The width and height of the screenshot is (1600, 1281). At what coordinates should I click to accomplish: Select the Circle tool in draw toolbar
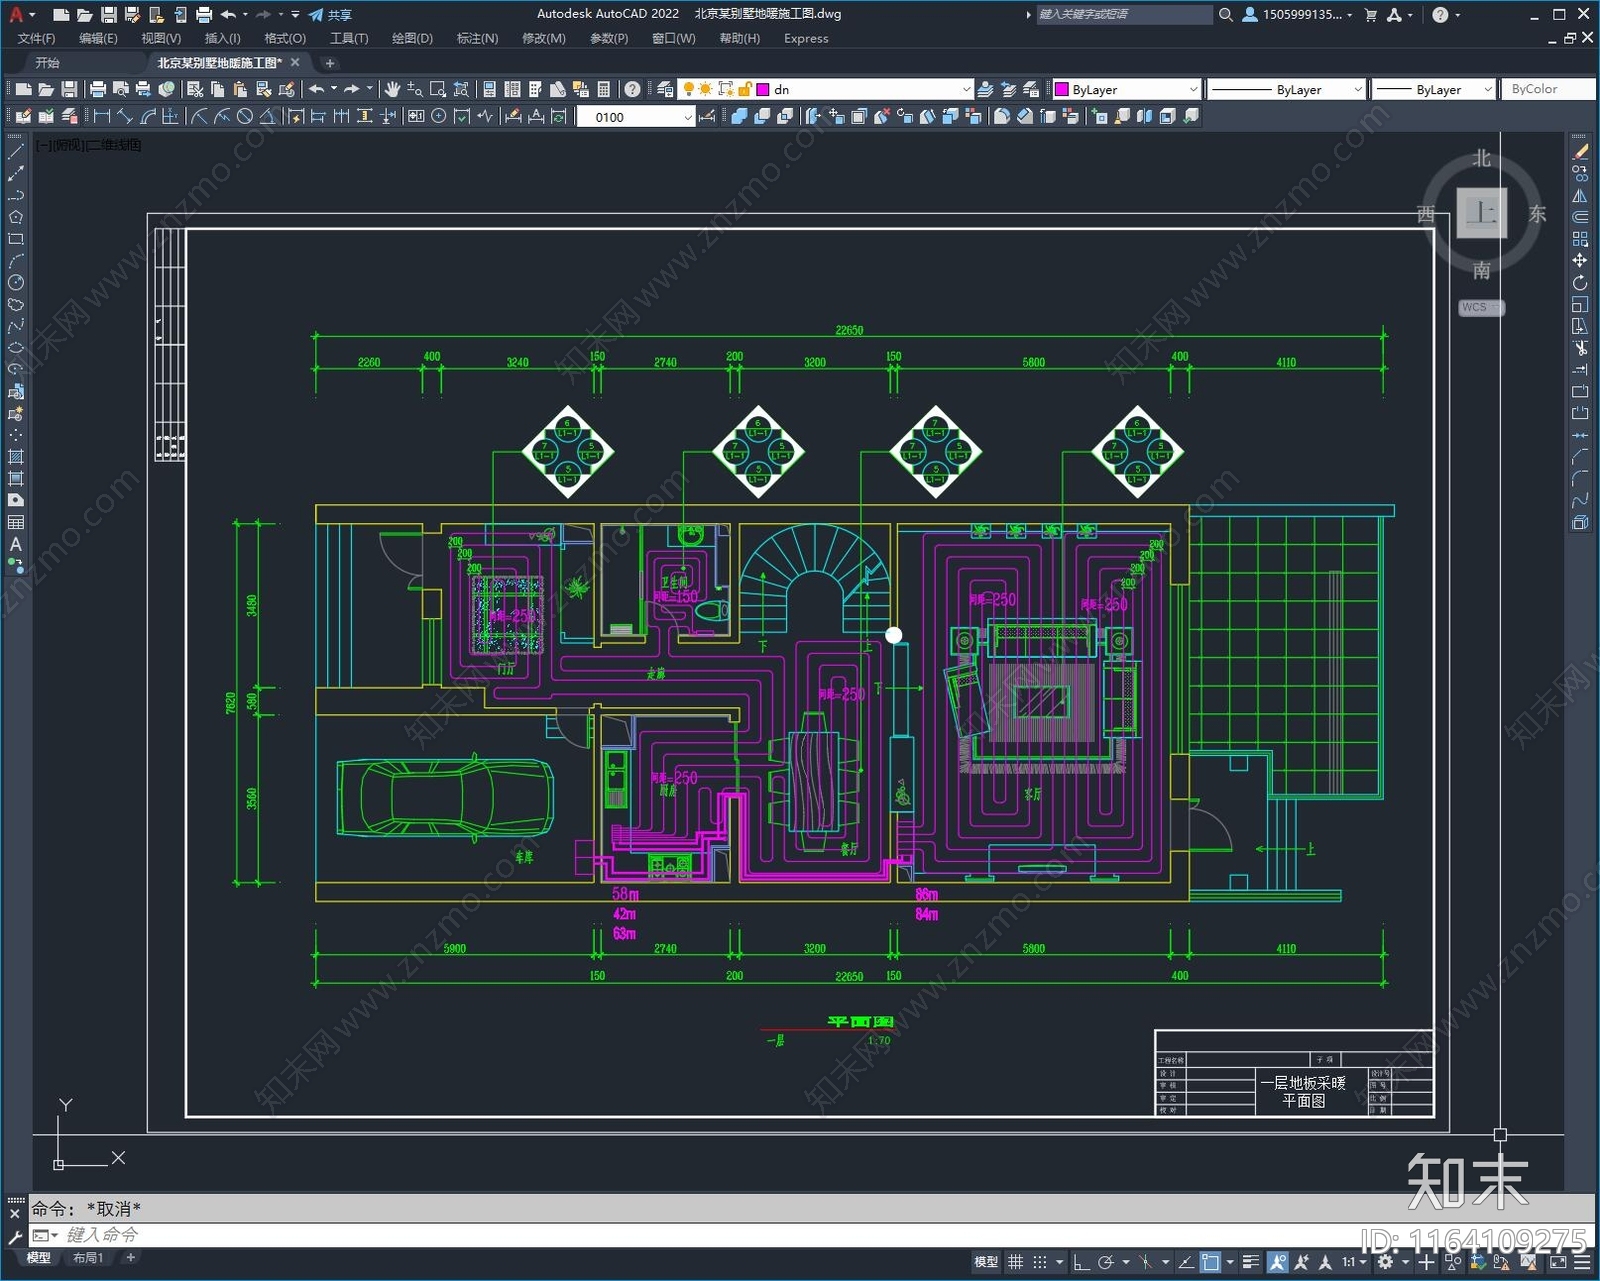(x=15, y=283)
